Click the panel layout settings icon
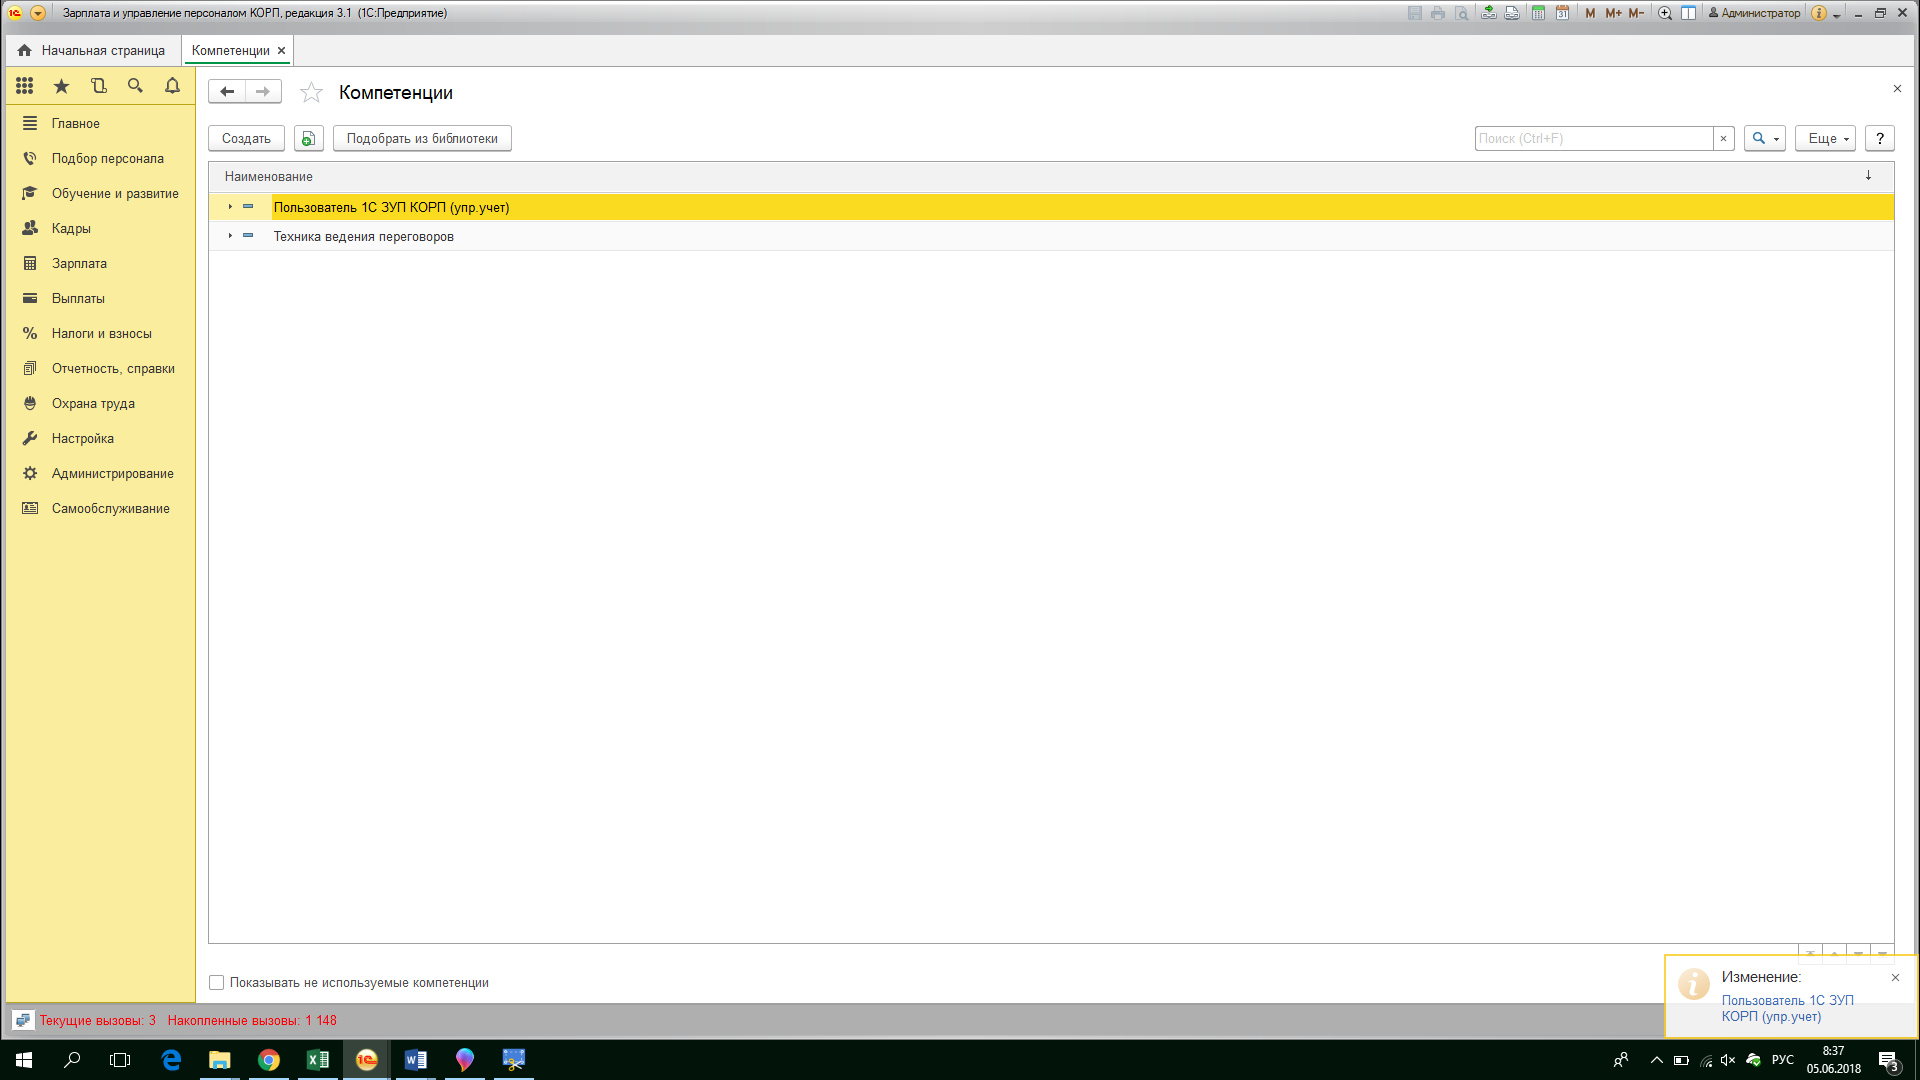The height and width of the screenshot is (1080, 1920). [1688, 13]
